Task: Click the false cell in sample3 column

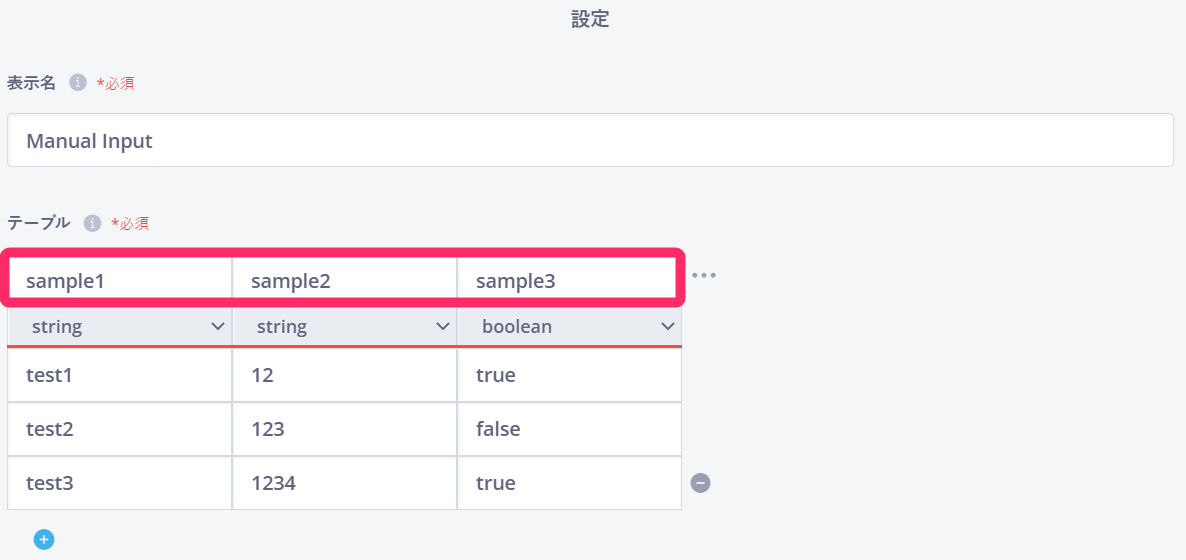Action: pyautogui.click(x=570, y=429)
